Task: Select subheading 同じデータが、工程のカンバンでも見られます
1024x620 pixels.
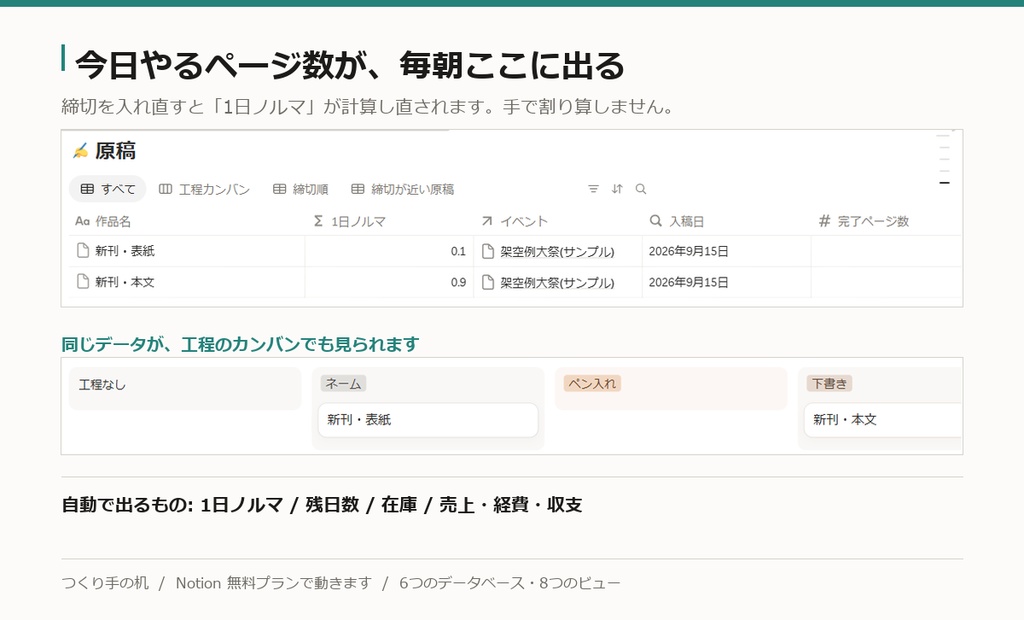Action: pyautogui.click(x=240, y=344)
